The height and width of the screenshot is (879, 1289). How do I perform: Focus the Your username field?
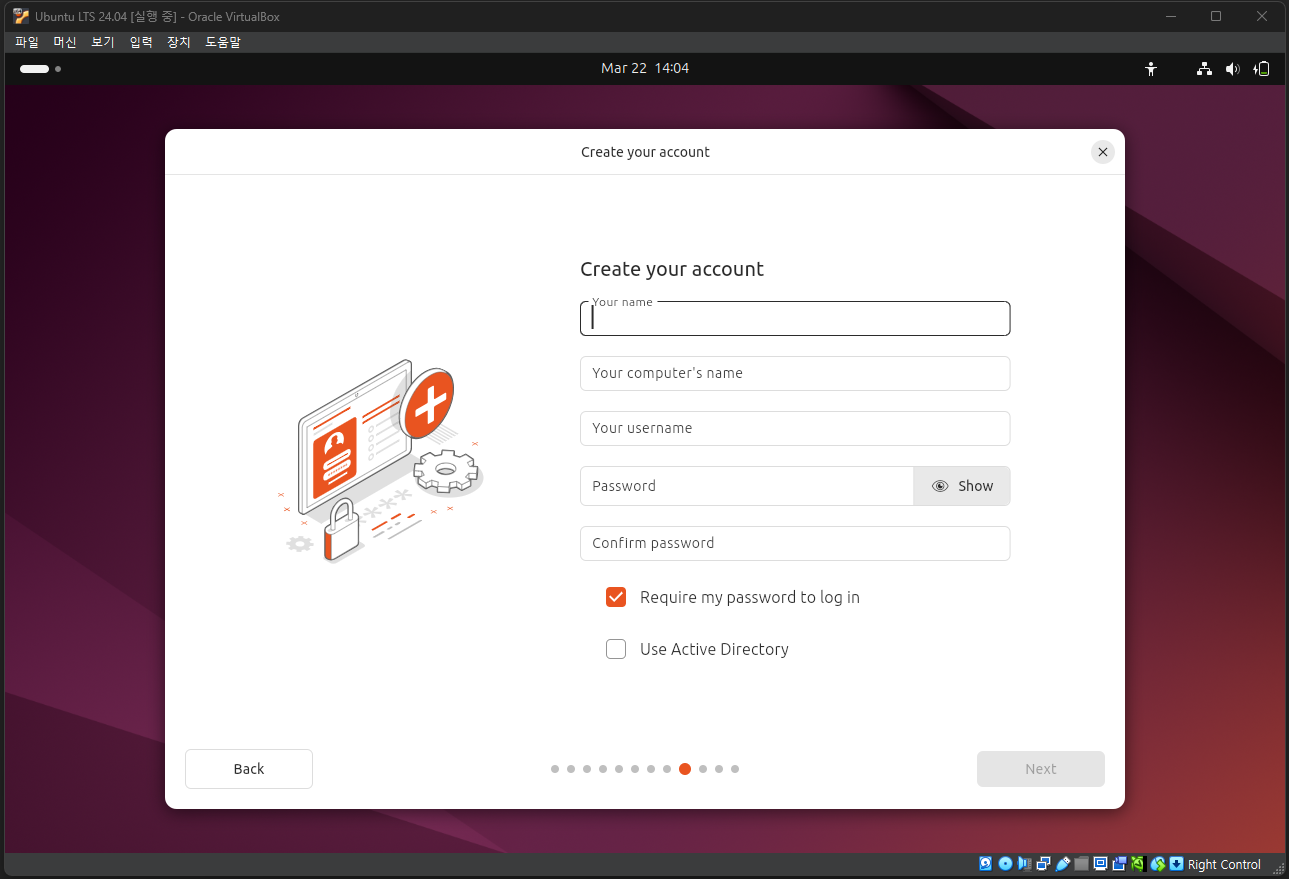(x=795, y=428)
